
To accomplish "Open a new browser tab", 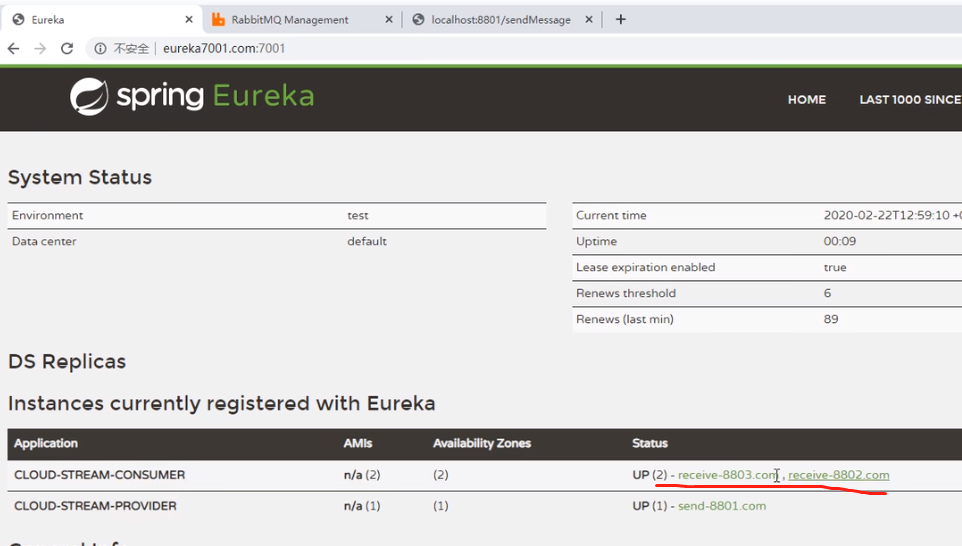I will 620,19.
